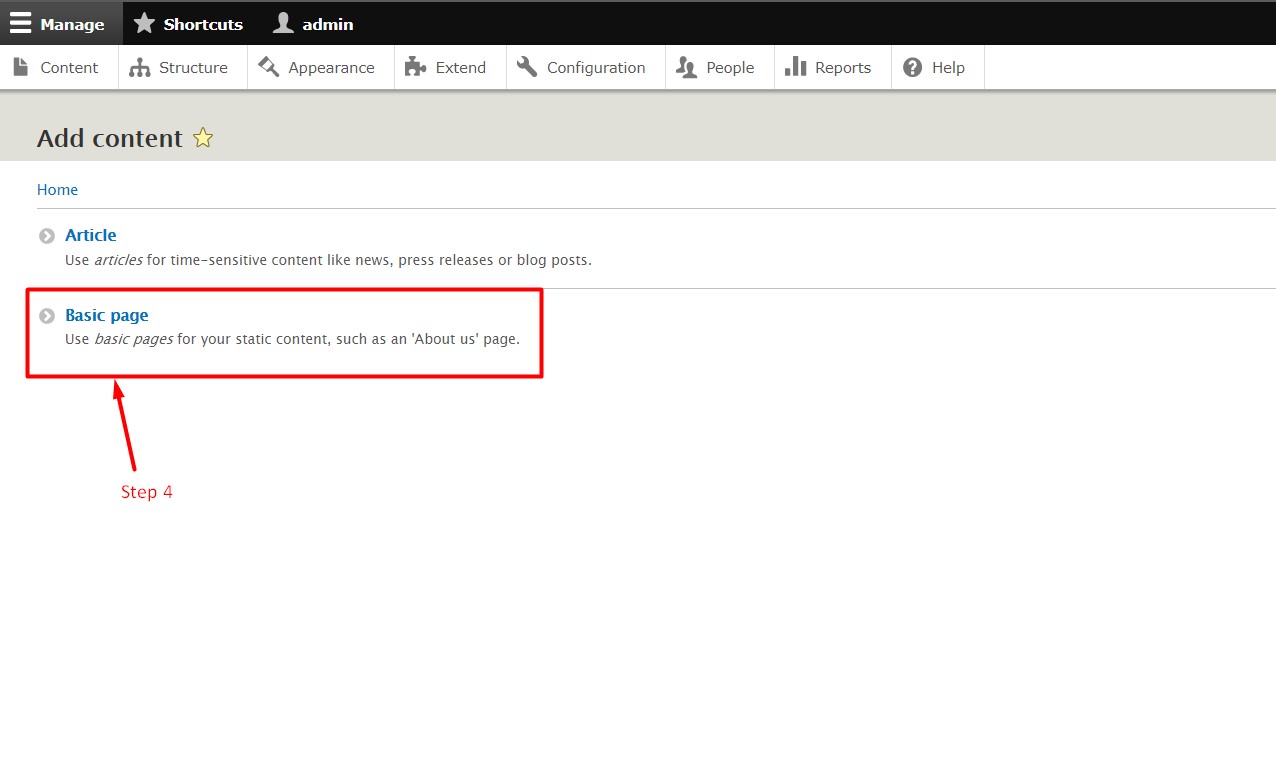
Task: Follow the Home breadcrumb link
Action: click(57, 190)
